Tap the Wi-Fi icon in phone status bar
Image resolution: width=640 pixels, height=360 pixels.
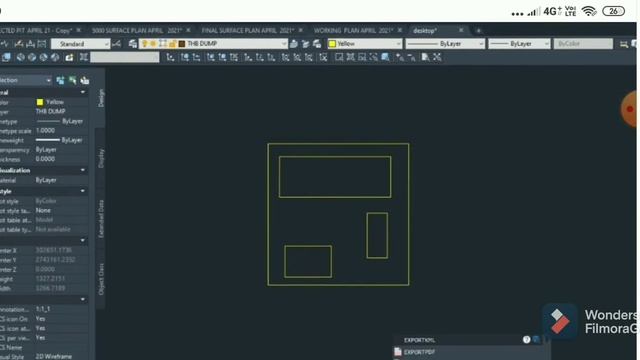point(589,11)
